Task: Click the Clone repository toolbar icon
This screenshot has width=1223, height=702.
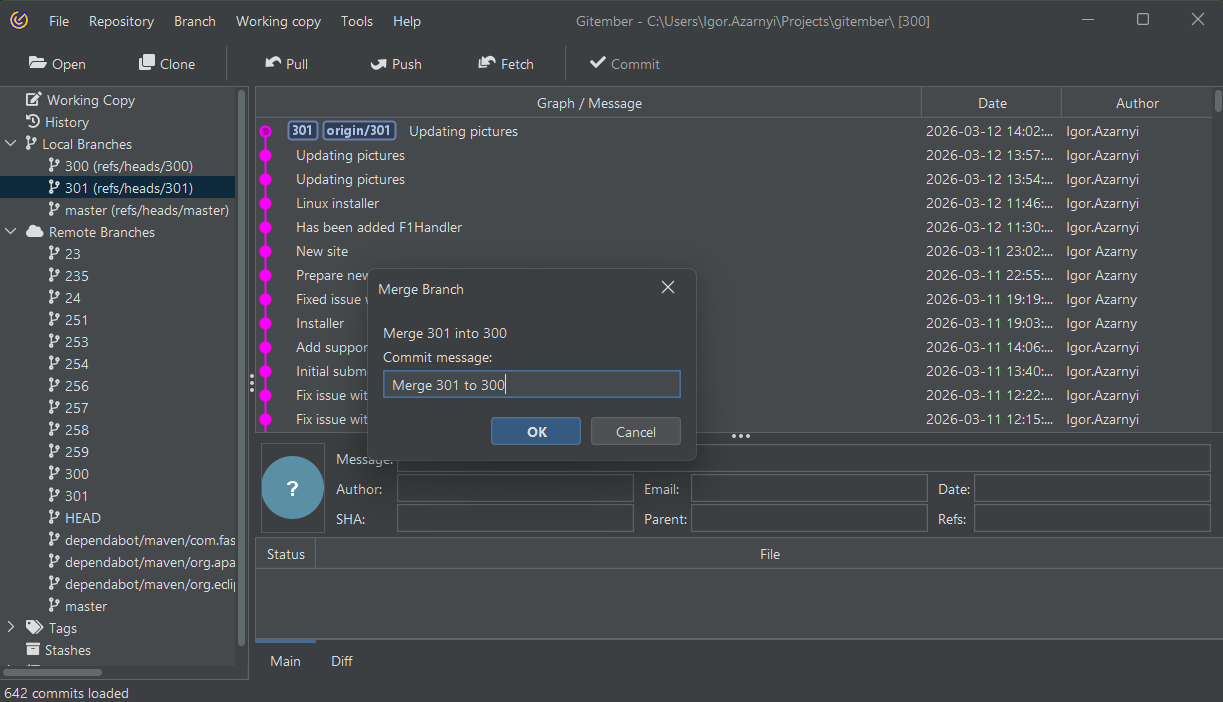Action: tap(147, 63)
